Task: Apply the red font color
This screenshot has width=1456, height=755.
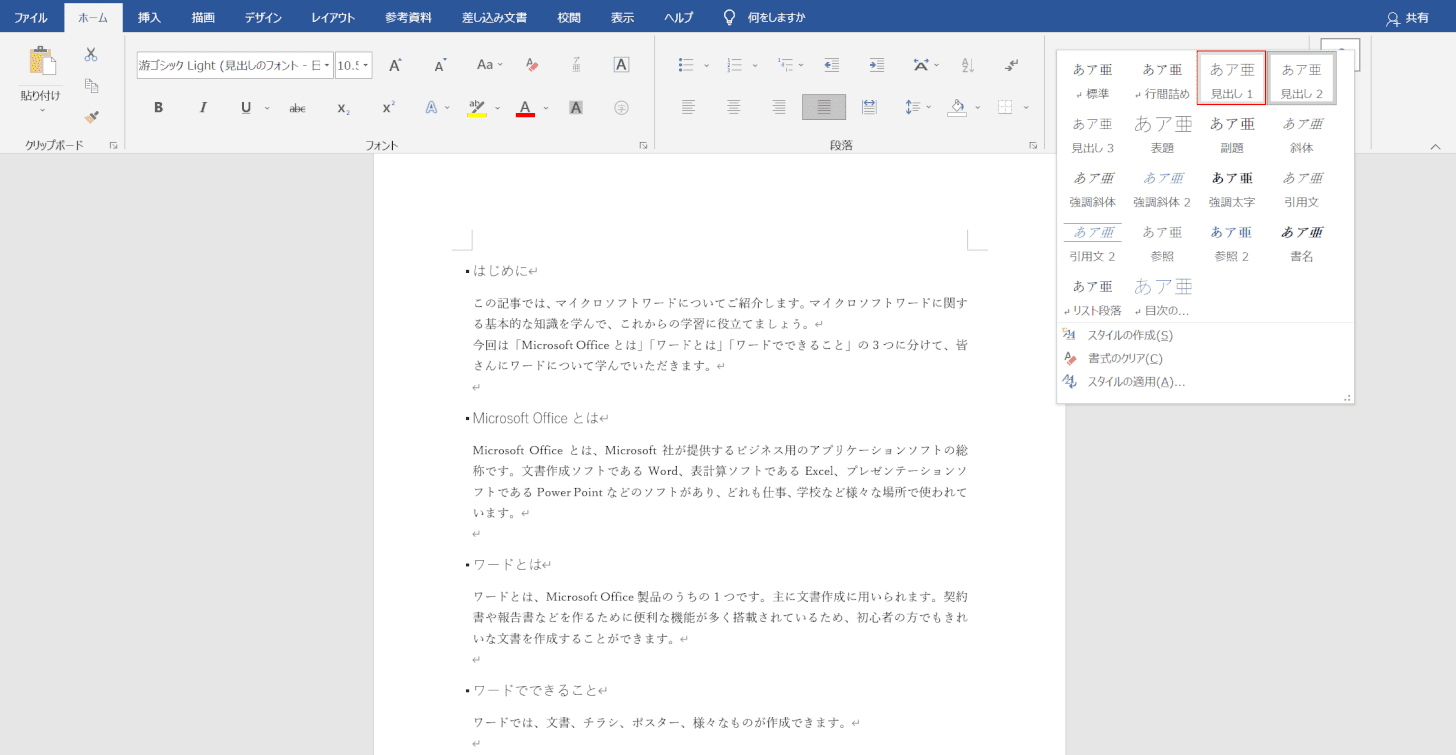Action: pyautogui.click(x=525, y=107)
